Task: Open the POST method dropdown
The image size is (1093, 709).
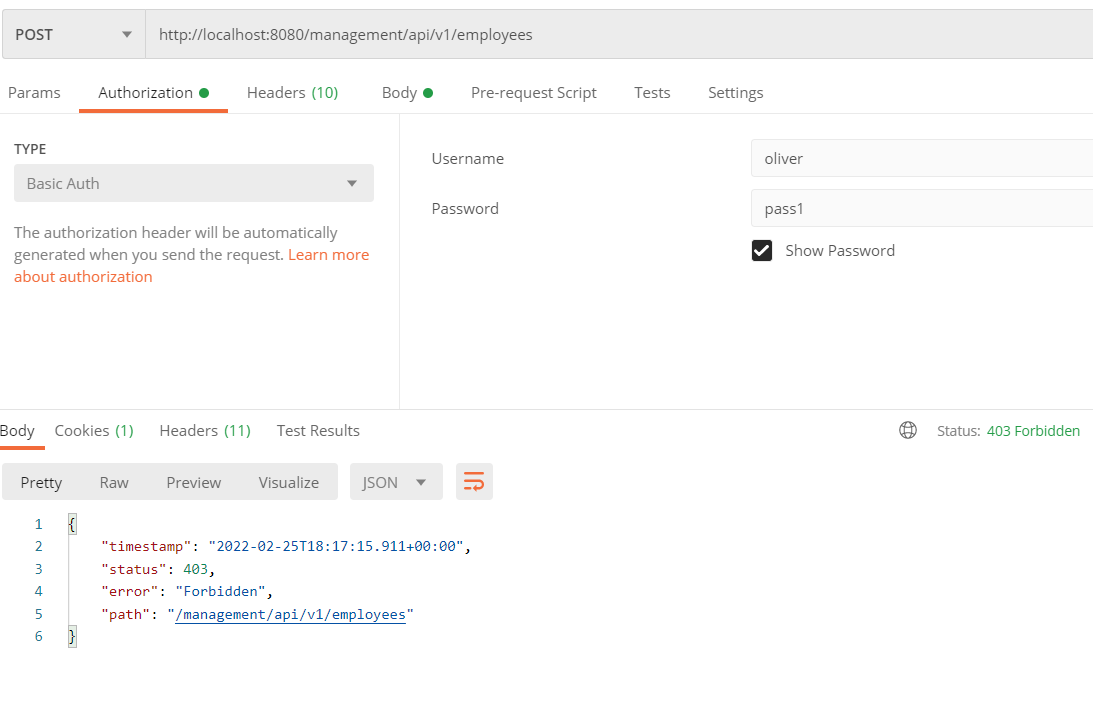Action: coord(73,35)
